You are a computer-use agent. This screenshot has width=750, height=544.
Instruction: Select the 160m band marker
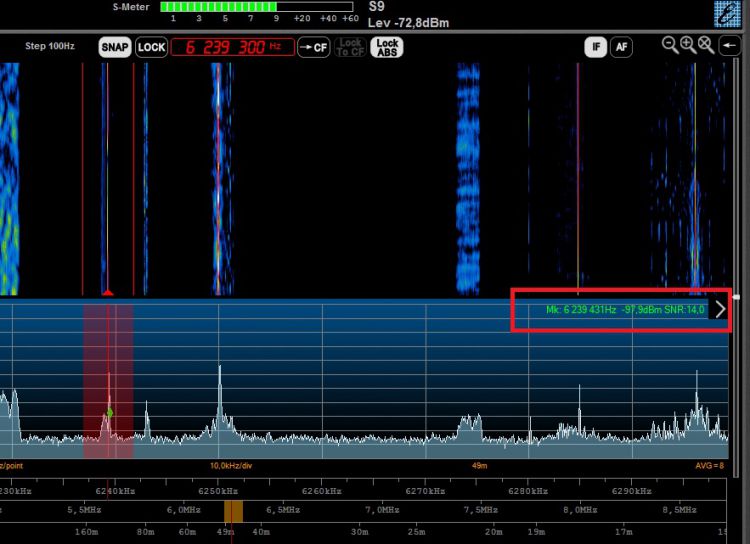[x=87, y=532]
